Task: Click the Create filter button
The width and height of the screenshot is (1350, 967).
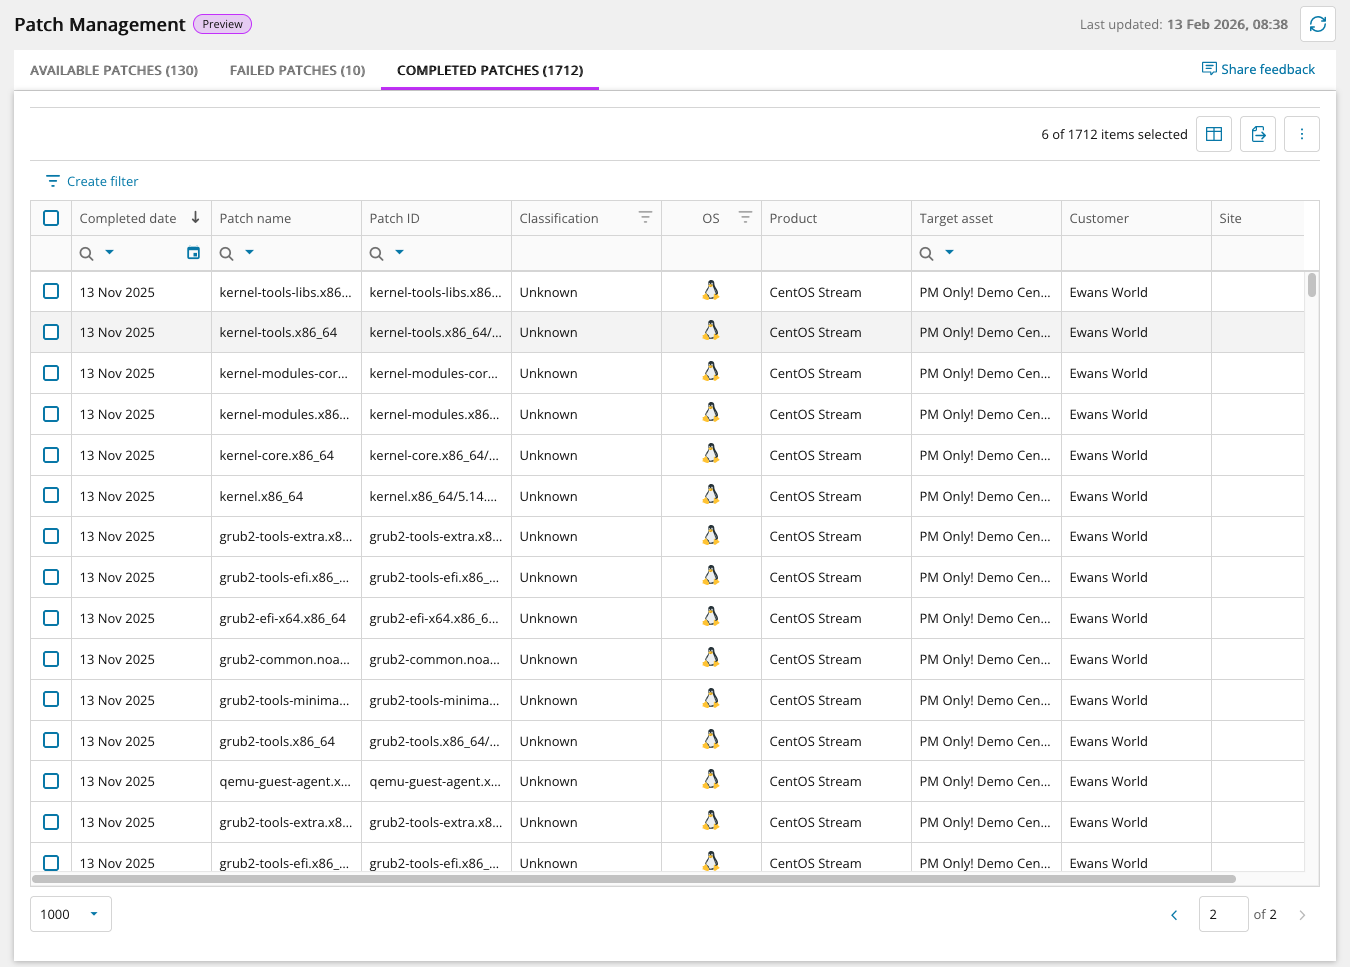Action: [92, 181]
